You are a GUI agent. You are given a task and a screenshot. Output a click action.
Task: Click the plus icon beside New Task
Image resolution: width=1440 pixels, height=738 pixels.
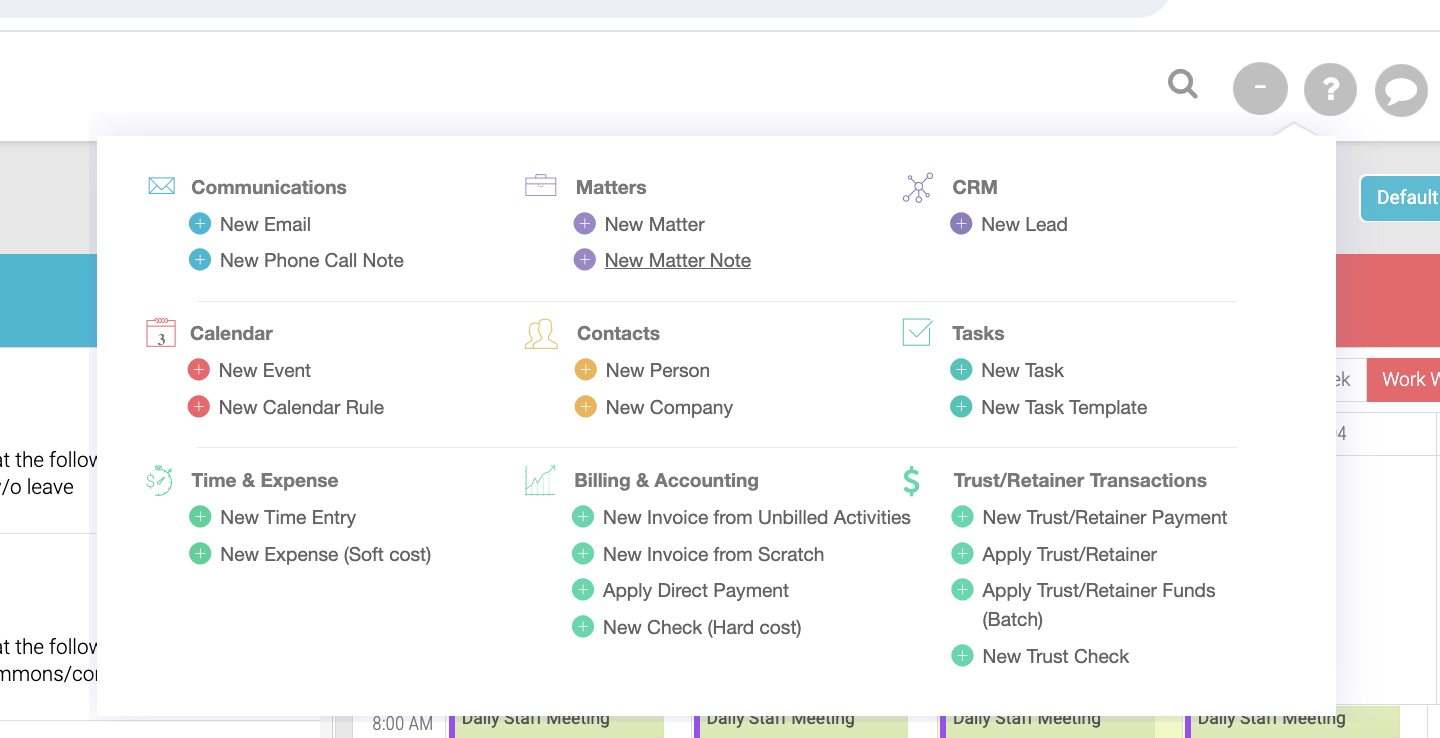[x=961, y=370]
